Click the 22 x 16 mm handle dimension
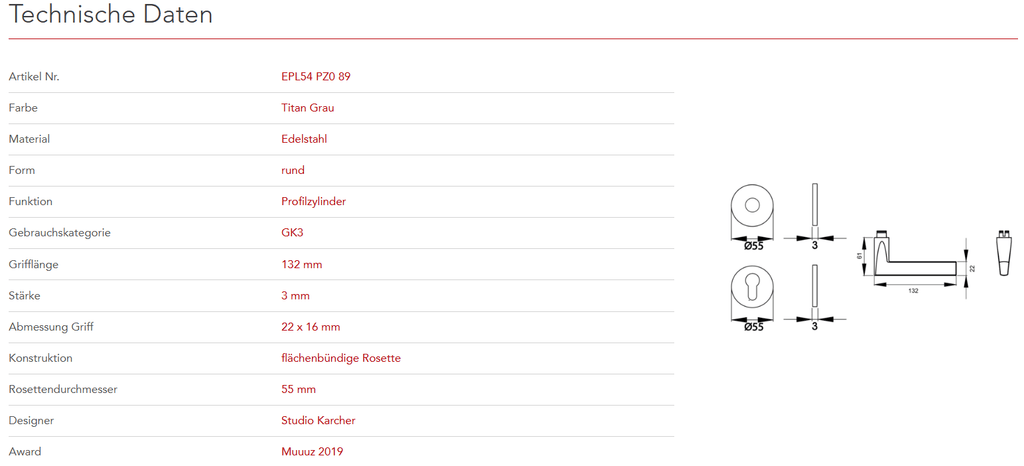This screenshot has height=466, width=1024. point(311,327)
